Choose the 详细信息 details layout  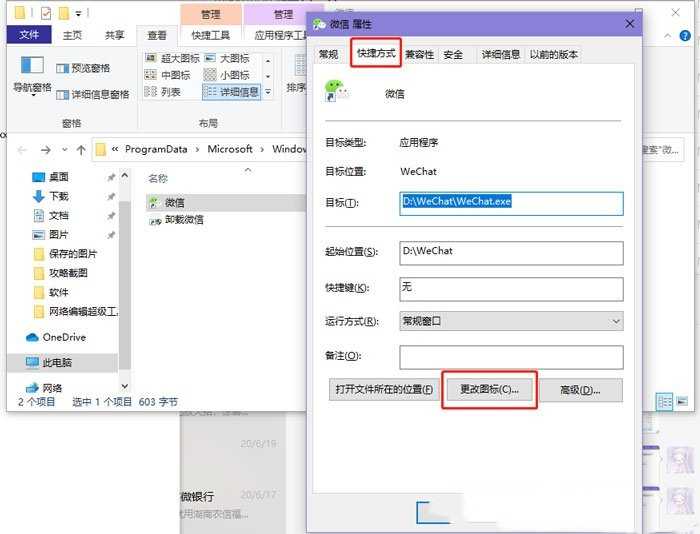click(230, 92)
